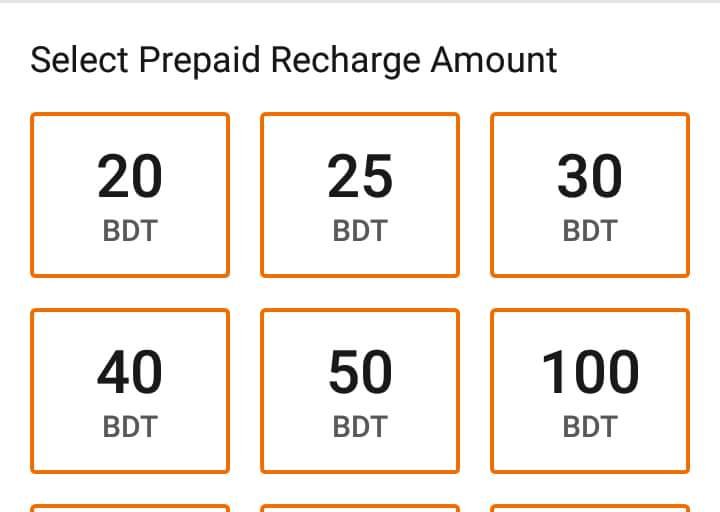Viewport: 720px width, 512px height.
Task: Click the word 'Prepaid' in the heading
Action: (x=200, y=60)
